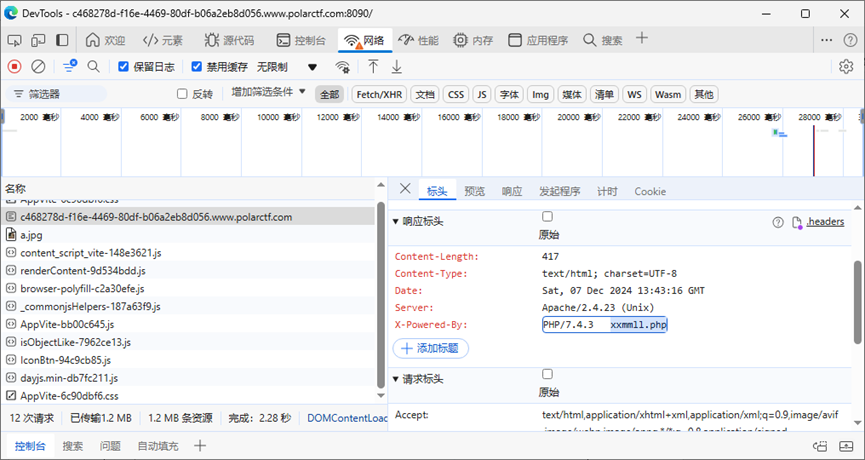Toggle the 保留日志 checkbox
The height and width of the screenshot is (460, 865).
(x=124, y=67)
